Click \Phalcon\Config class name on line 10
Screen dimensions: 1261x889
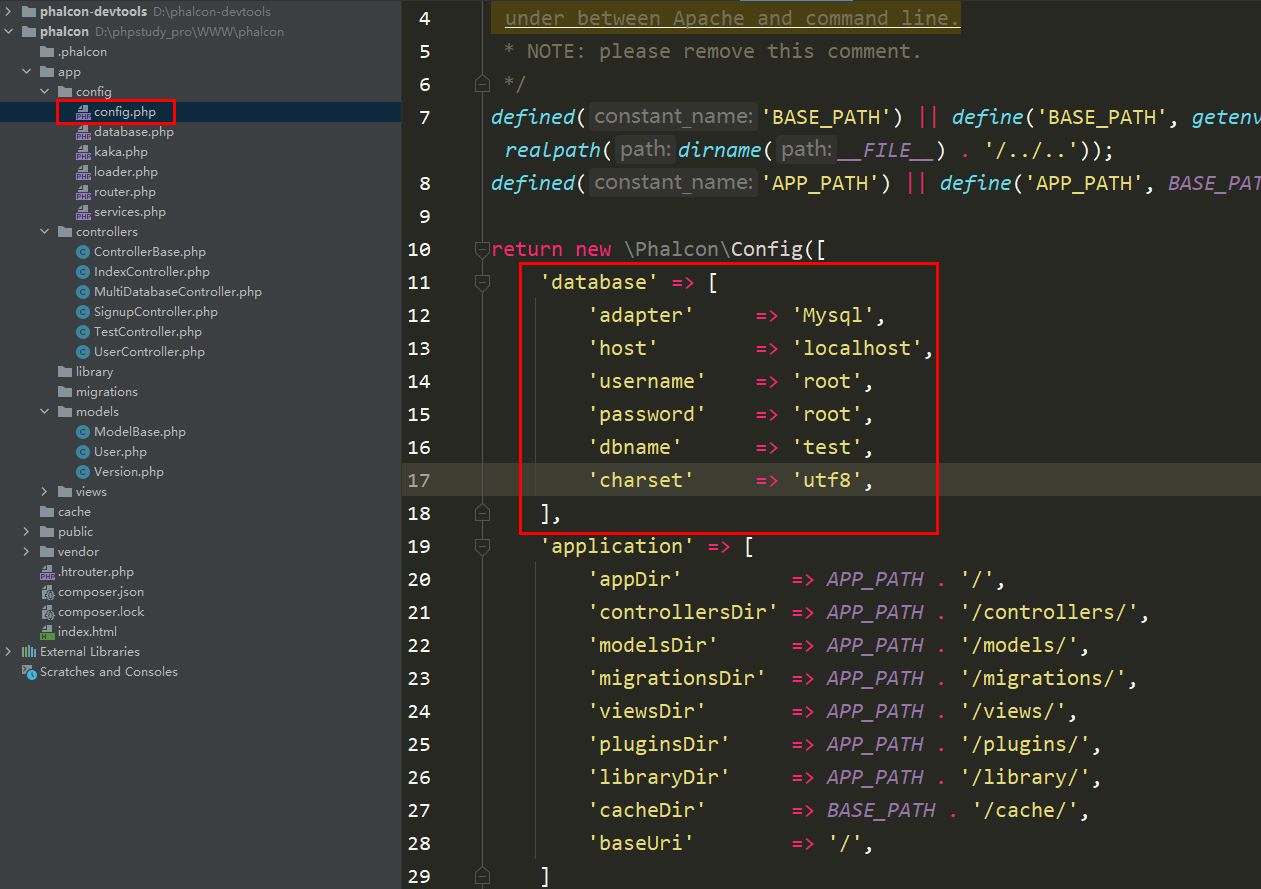coord(715,249)
